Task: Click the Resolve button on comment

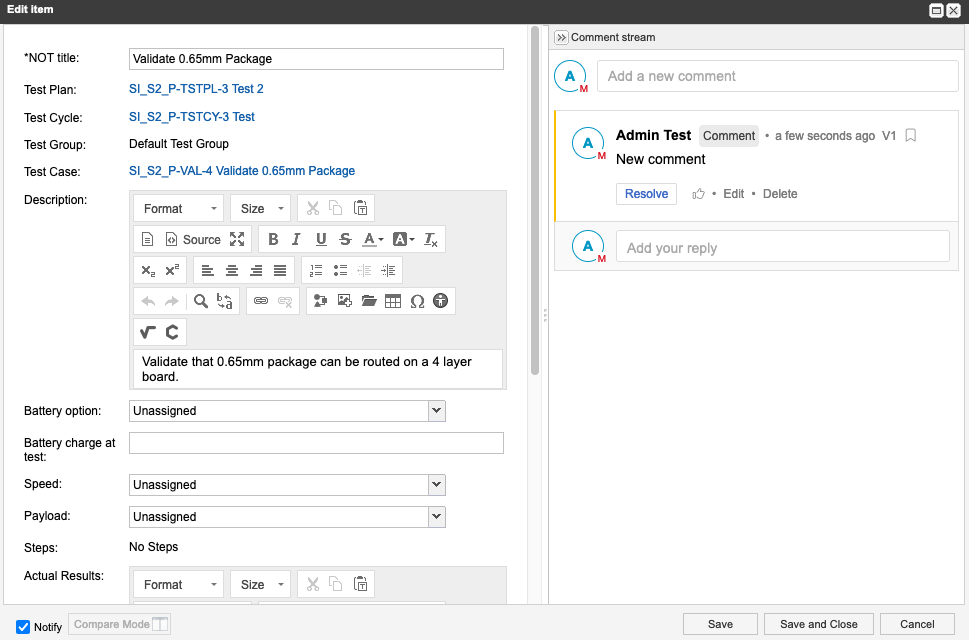Action: pos(646,194)
